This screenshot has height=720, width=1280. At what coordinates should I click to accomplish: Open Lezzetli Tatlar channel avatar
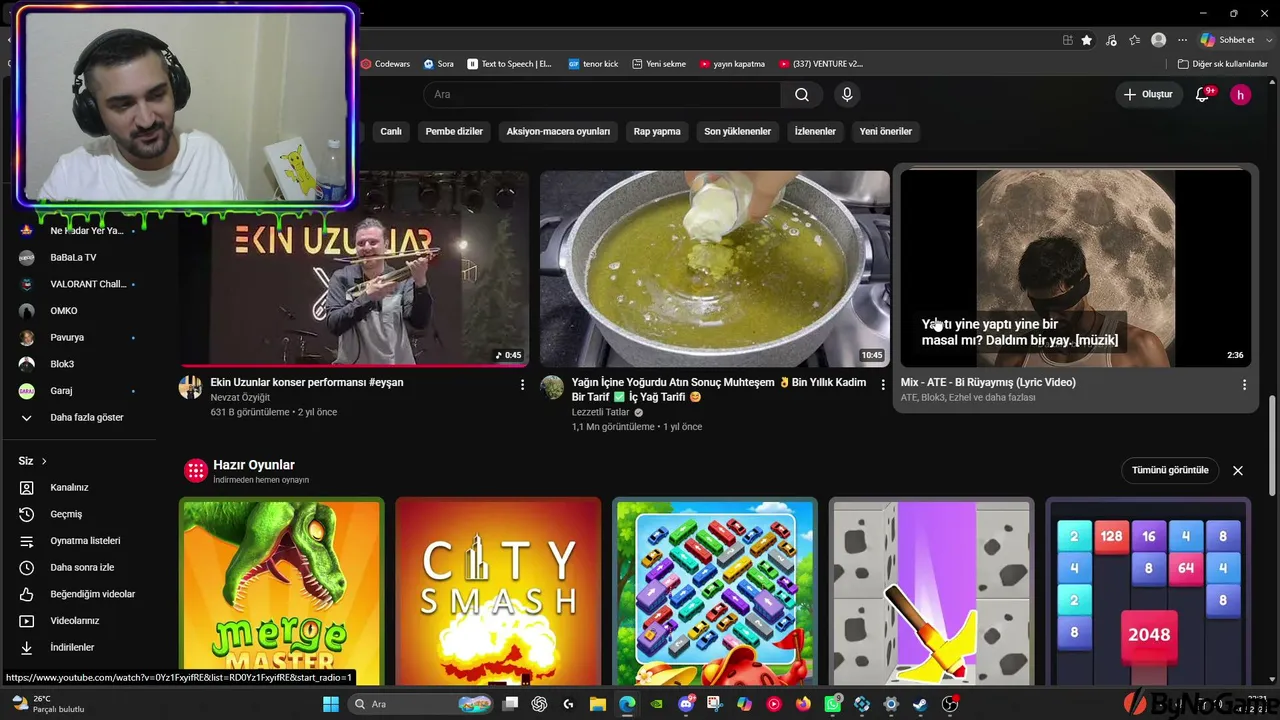pyautogui.click(x=551, y=387)
